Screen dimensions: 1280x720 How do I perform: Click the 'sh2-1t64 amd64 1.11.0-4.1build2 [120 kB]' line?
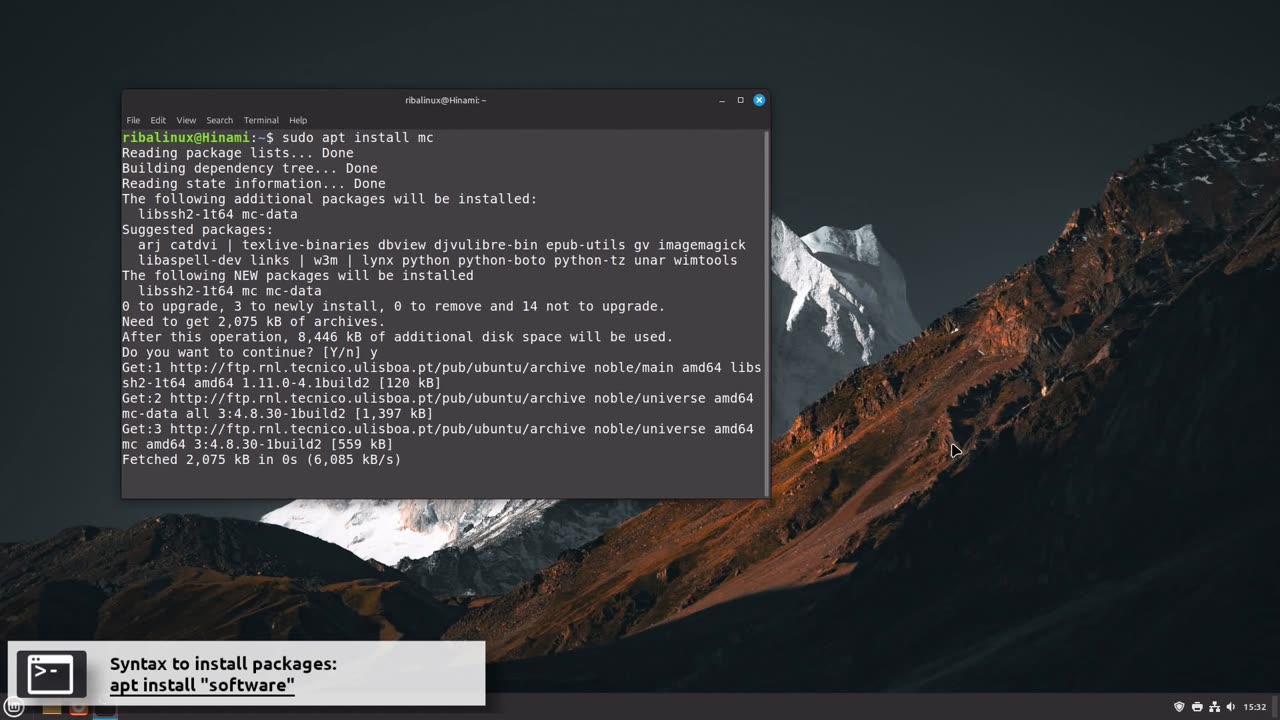click(282, 383)
